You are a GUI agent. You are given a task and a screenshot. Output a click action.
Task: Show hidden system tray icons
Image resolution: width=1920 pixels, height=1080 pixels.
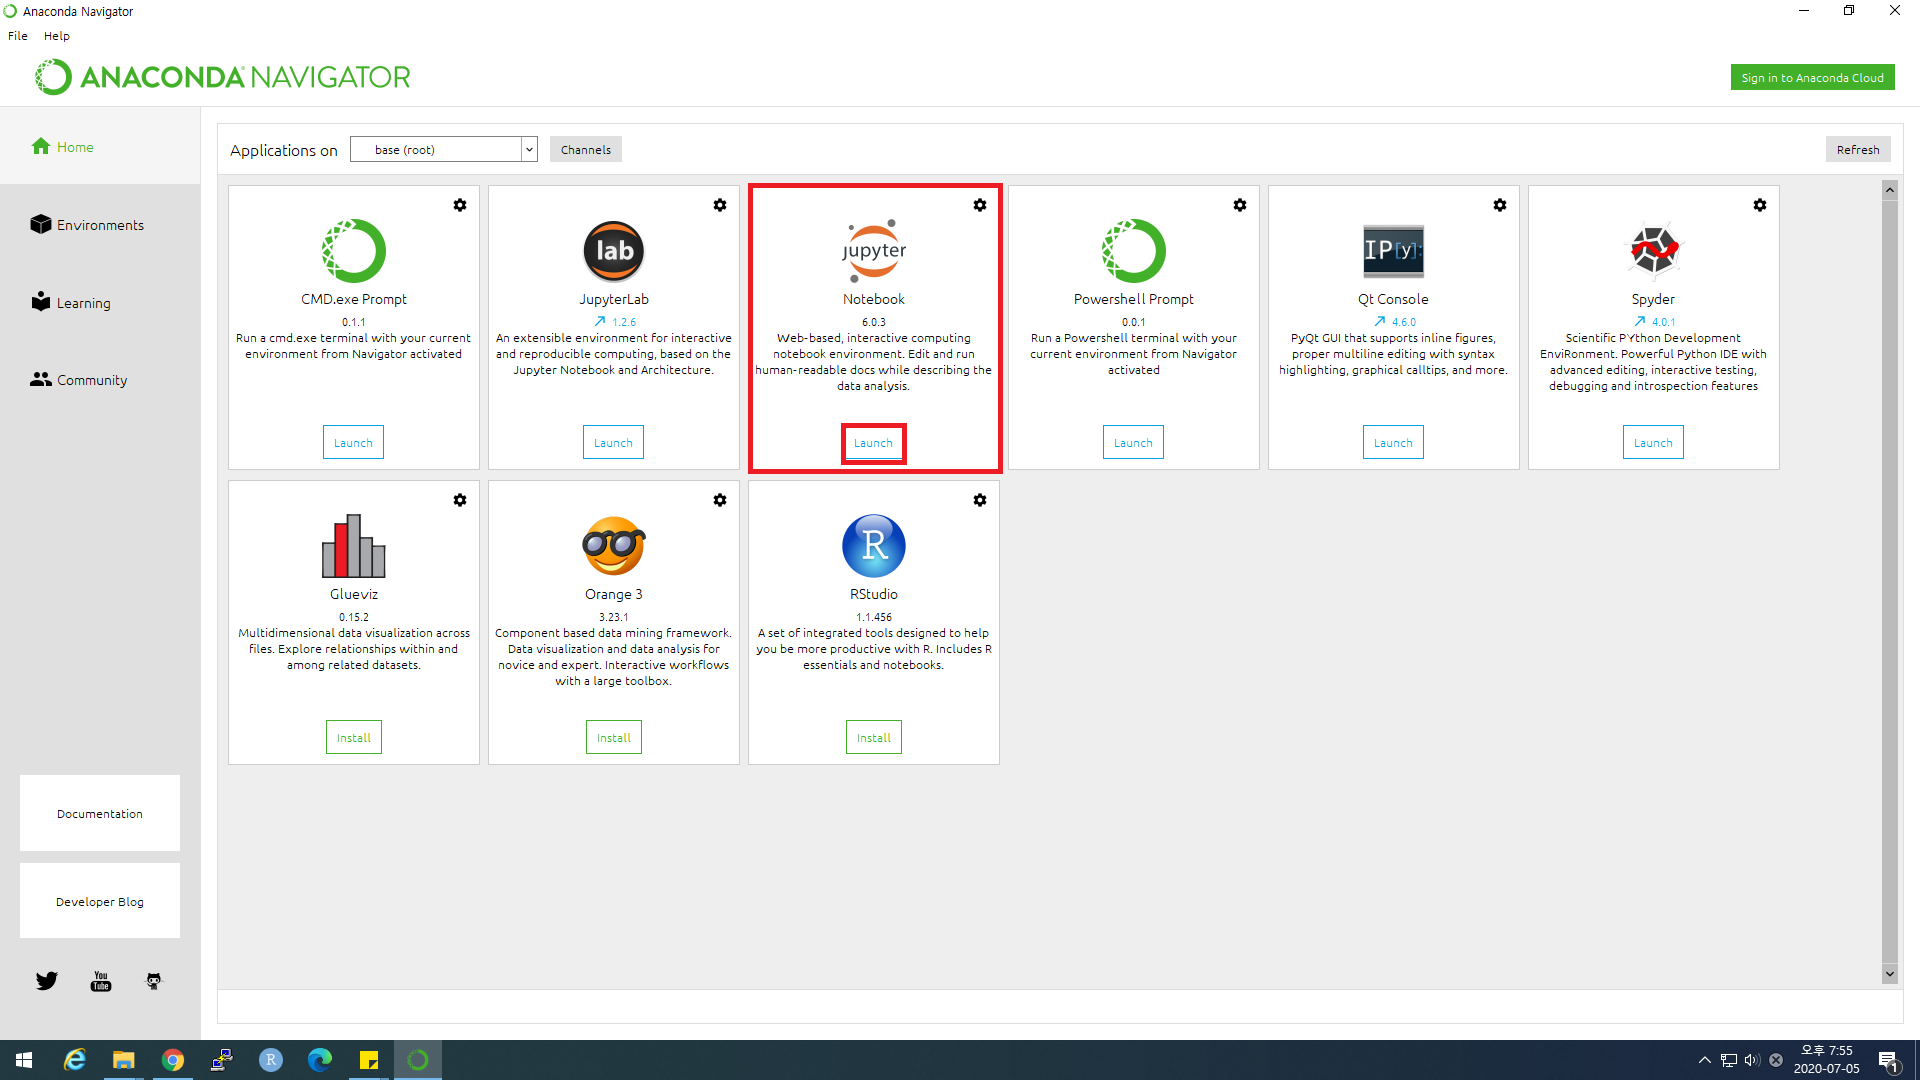[1704, 1060]
